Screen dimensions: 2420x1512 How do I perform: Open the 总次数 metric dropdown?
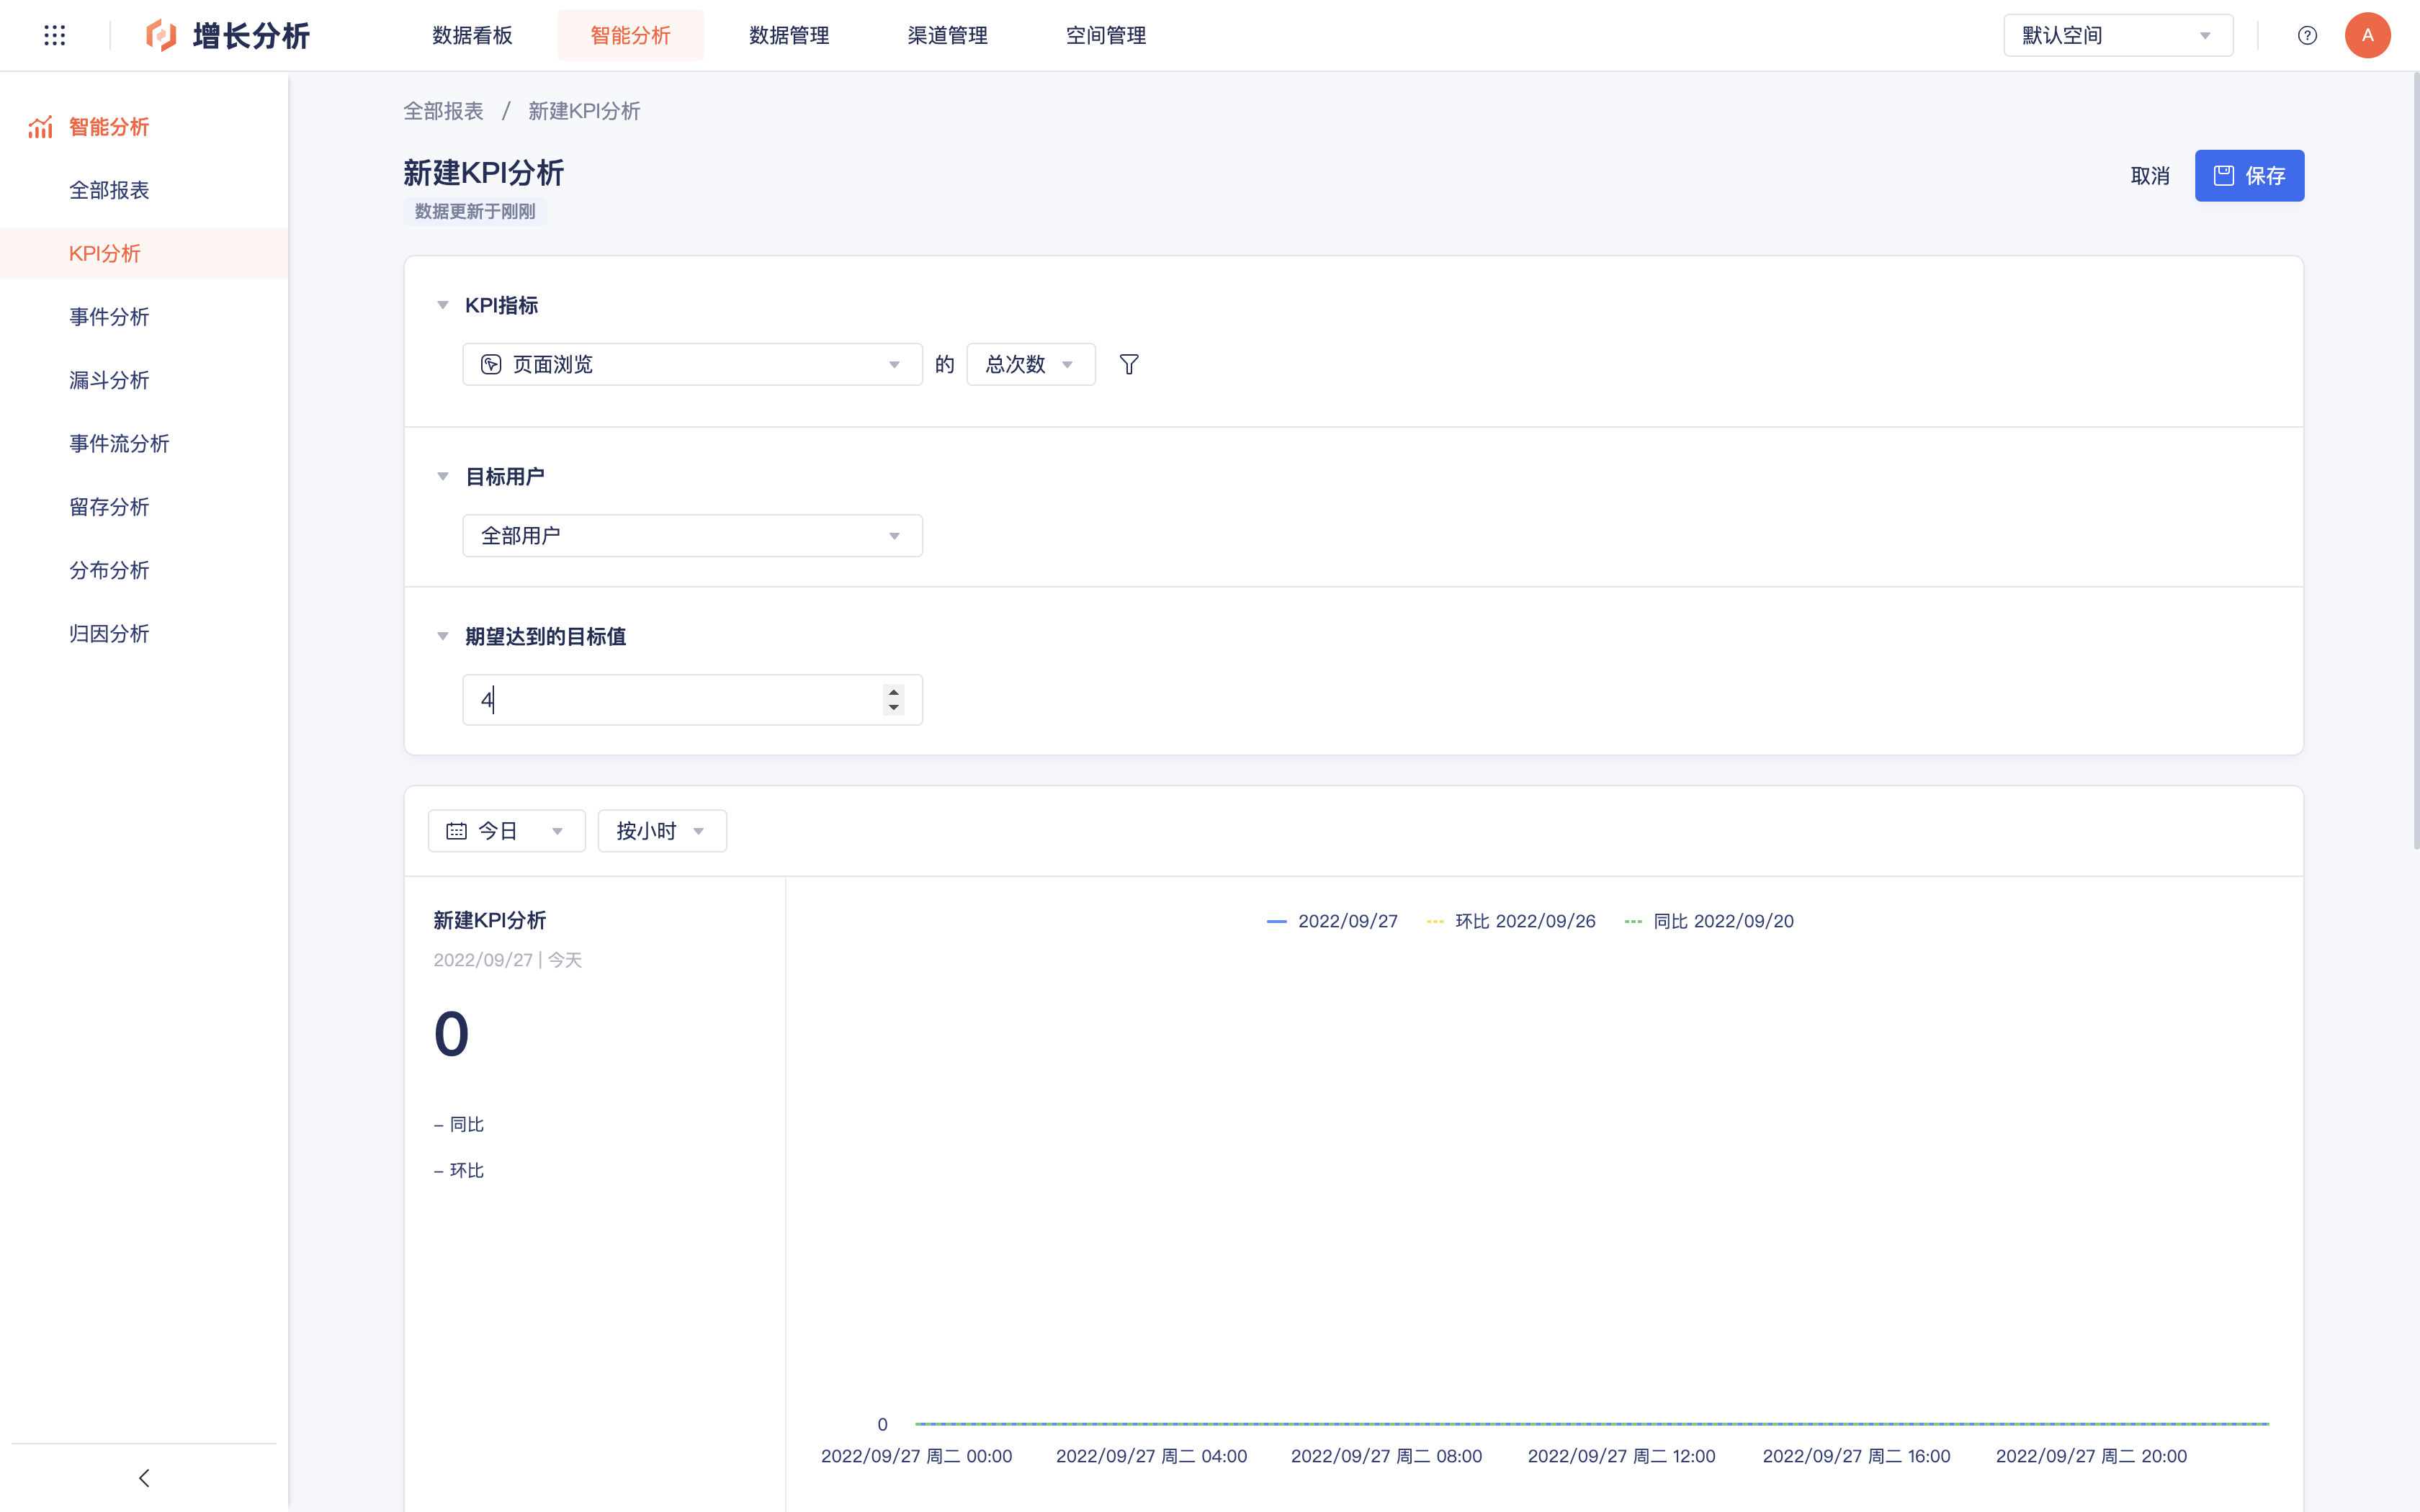1031,365
